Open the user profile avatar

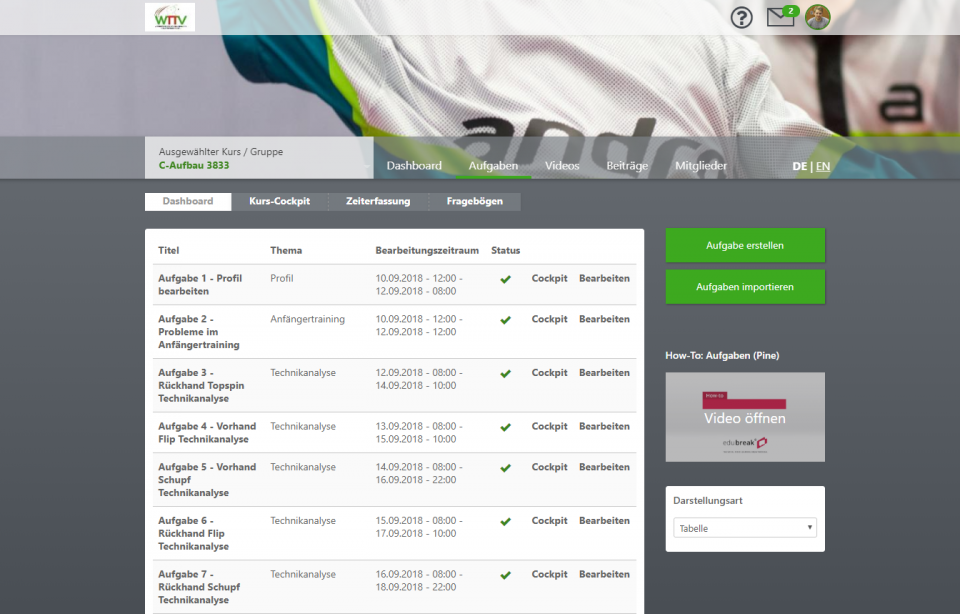[x=818, y=17]
